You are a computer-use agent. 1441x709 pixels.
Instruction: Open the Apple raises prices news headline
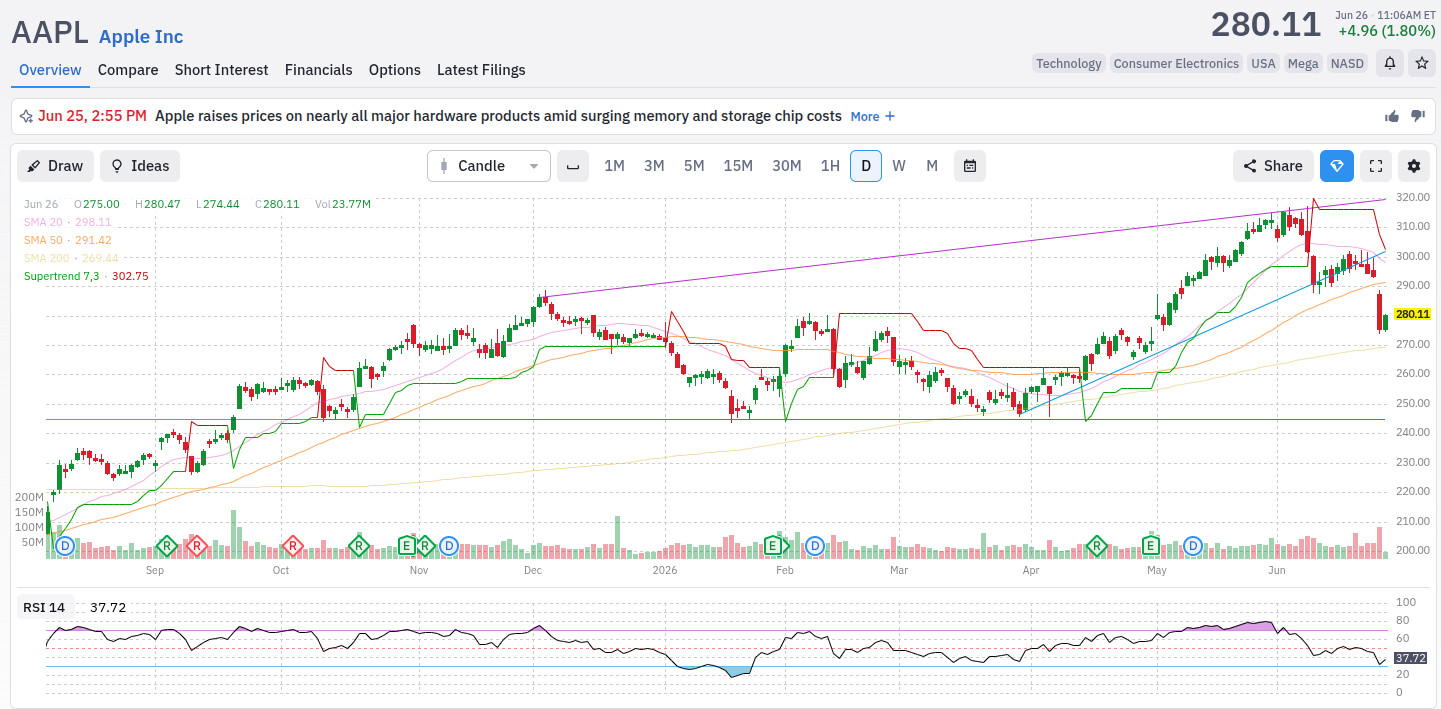coord(498,116)
